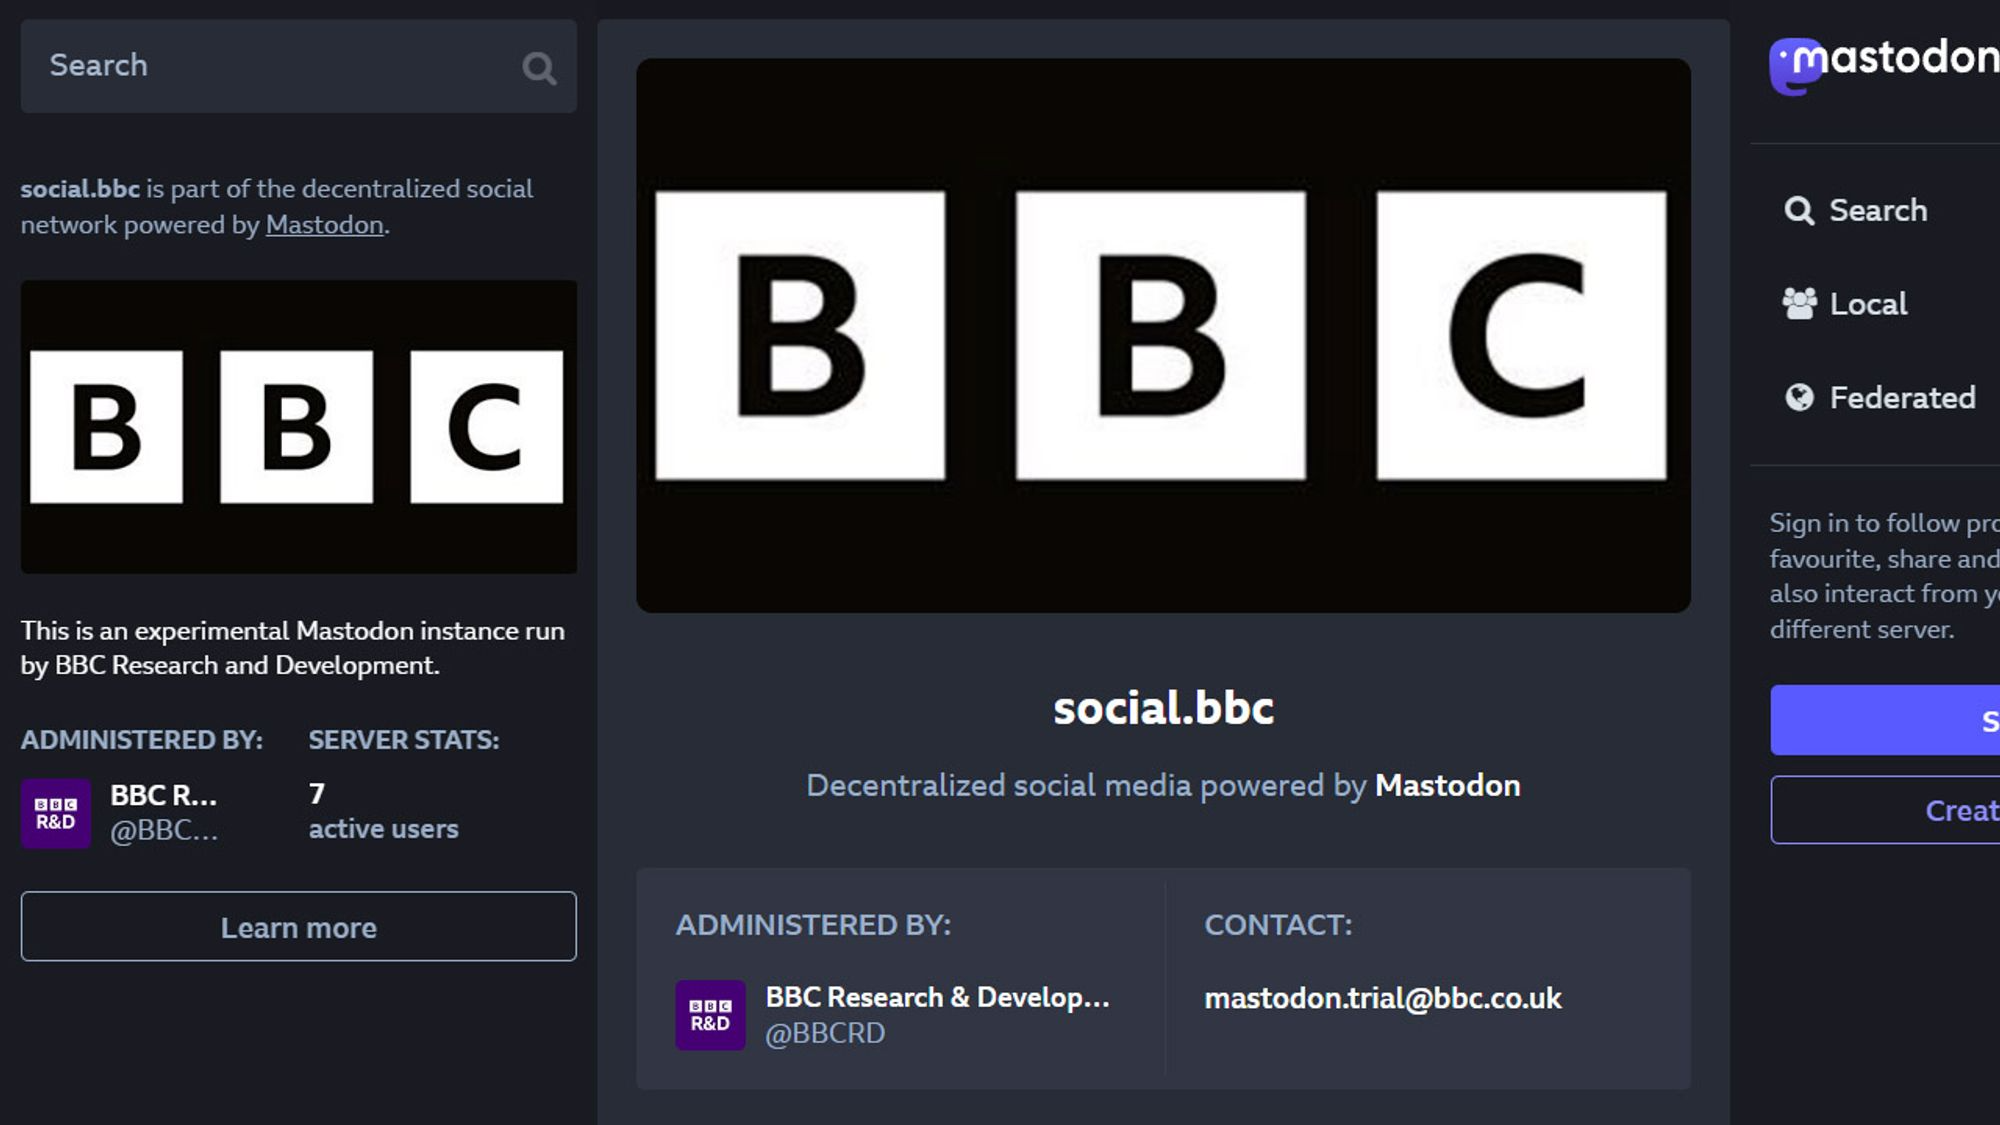The width and height of the screenshot is (2000, 1125).
Task: Click the bold Mastodon link under social.bbc
Action: 1447,786
